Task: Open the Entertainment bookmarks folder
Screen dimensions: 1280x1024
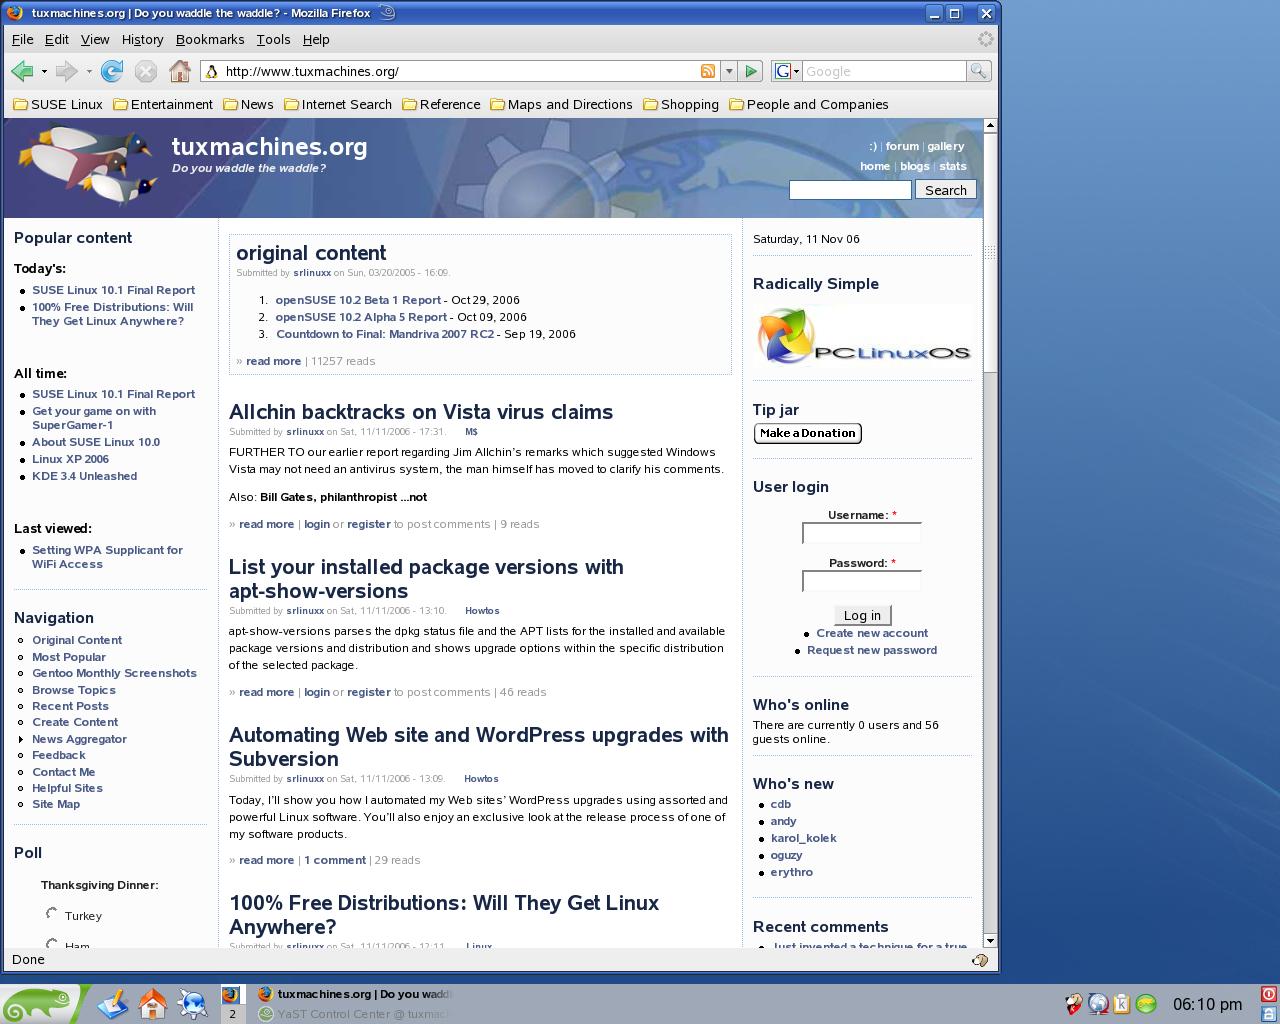Action: [162, 104]
